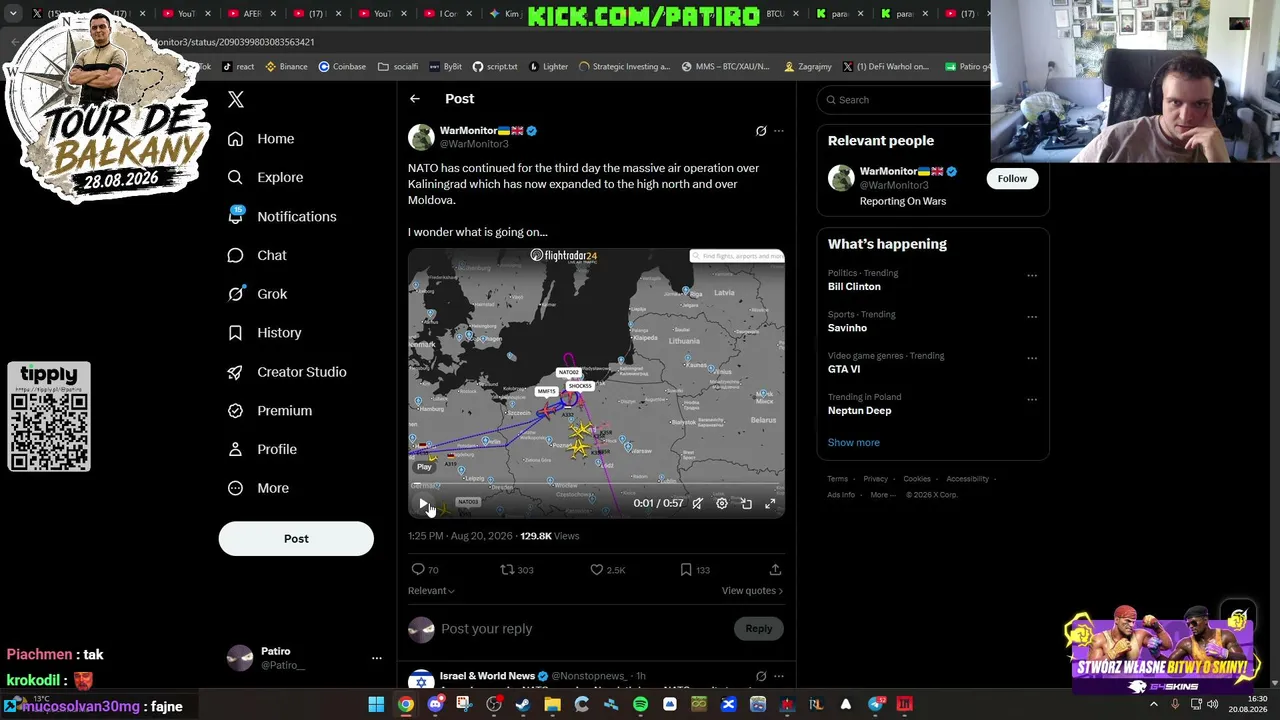Open video settings gear

point(722,504)
